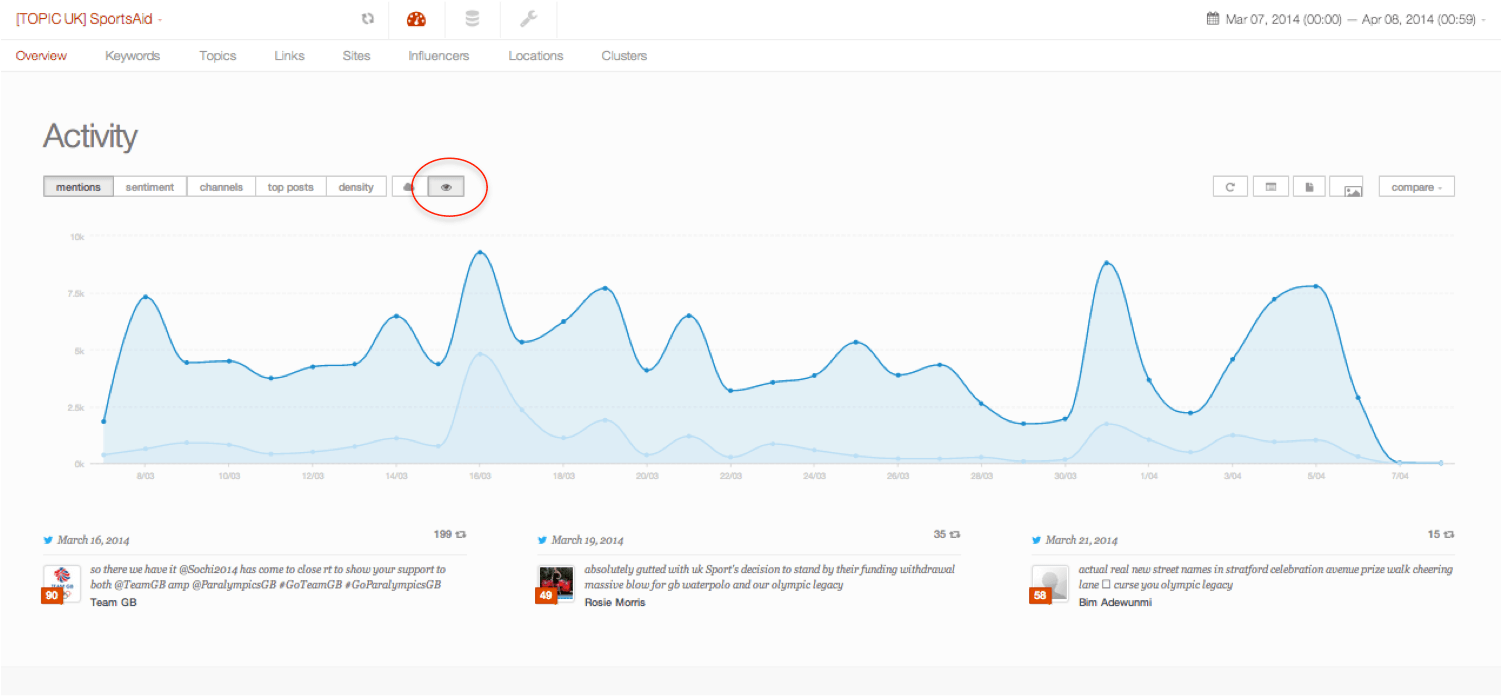Screen dimensions: 1502x697
Task: Toggle the eye visibility button
Action: (446, 187)
